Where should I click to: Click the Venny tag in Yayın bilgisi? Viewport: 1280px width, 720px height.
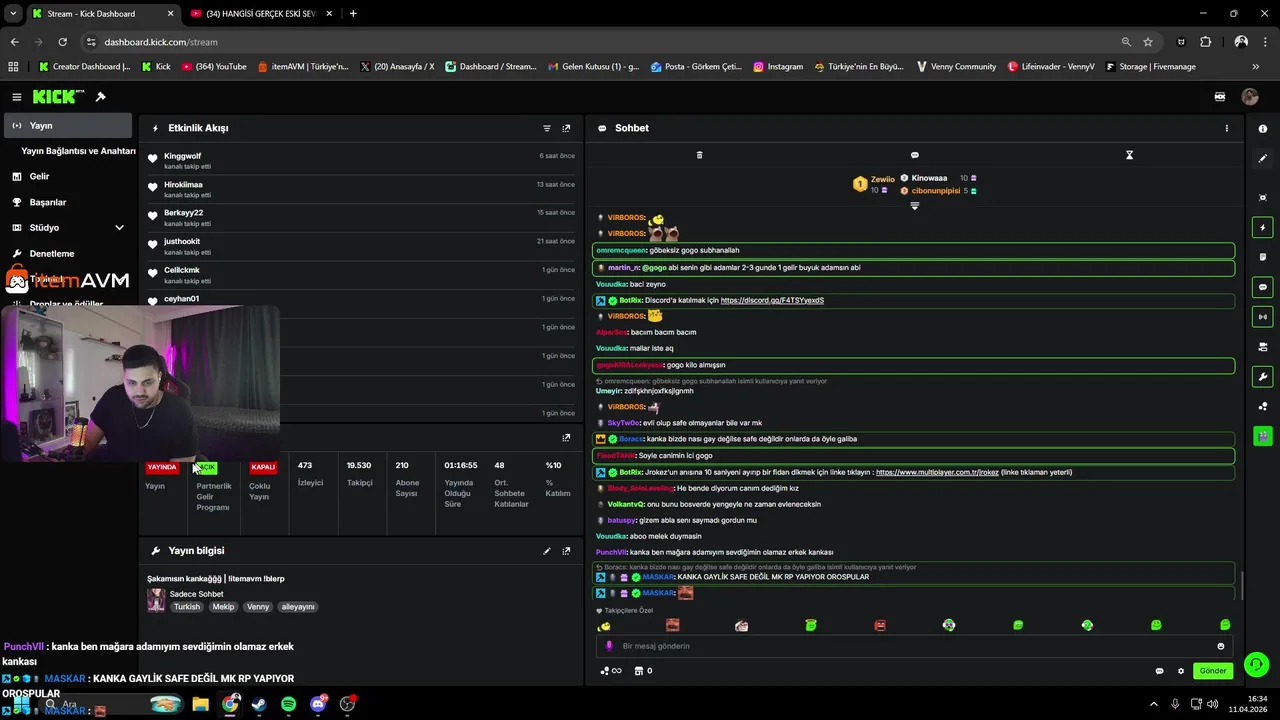click(258, 607)
